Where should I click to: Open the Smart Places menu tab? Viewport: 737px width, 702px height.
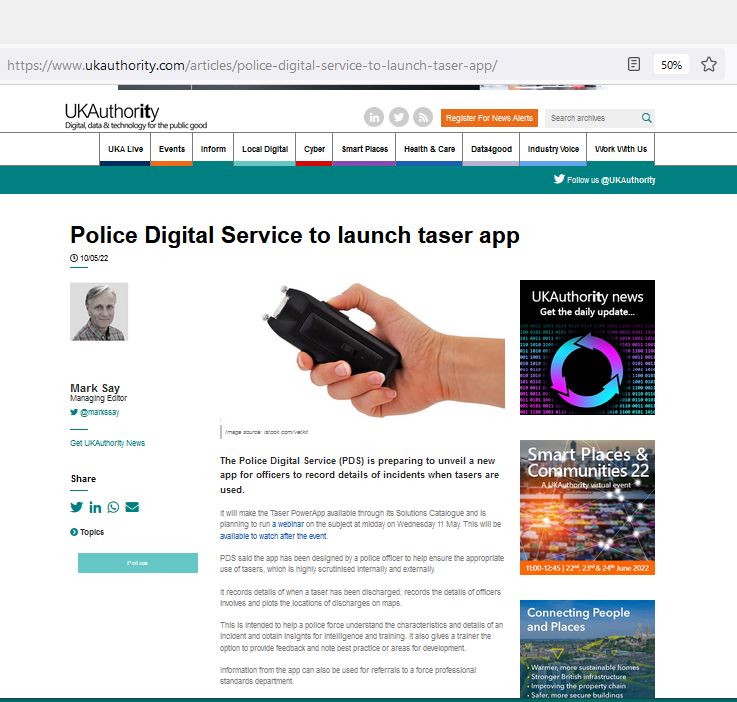point(364,149)
